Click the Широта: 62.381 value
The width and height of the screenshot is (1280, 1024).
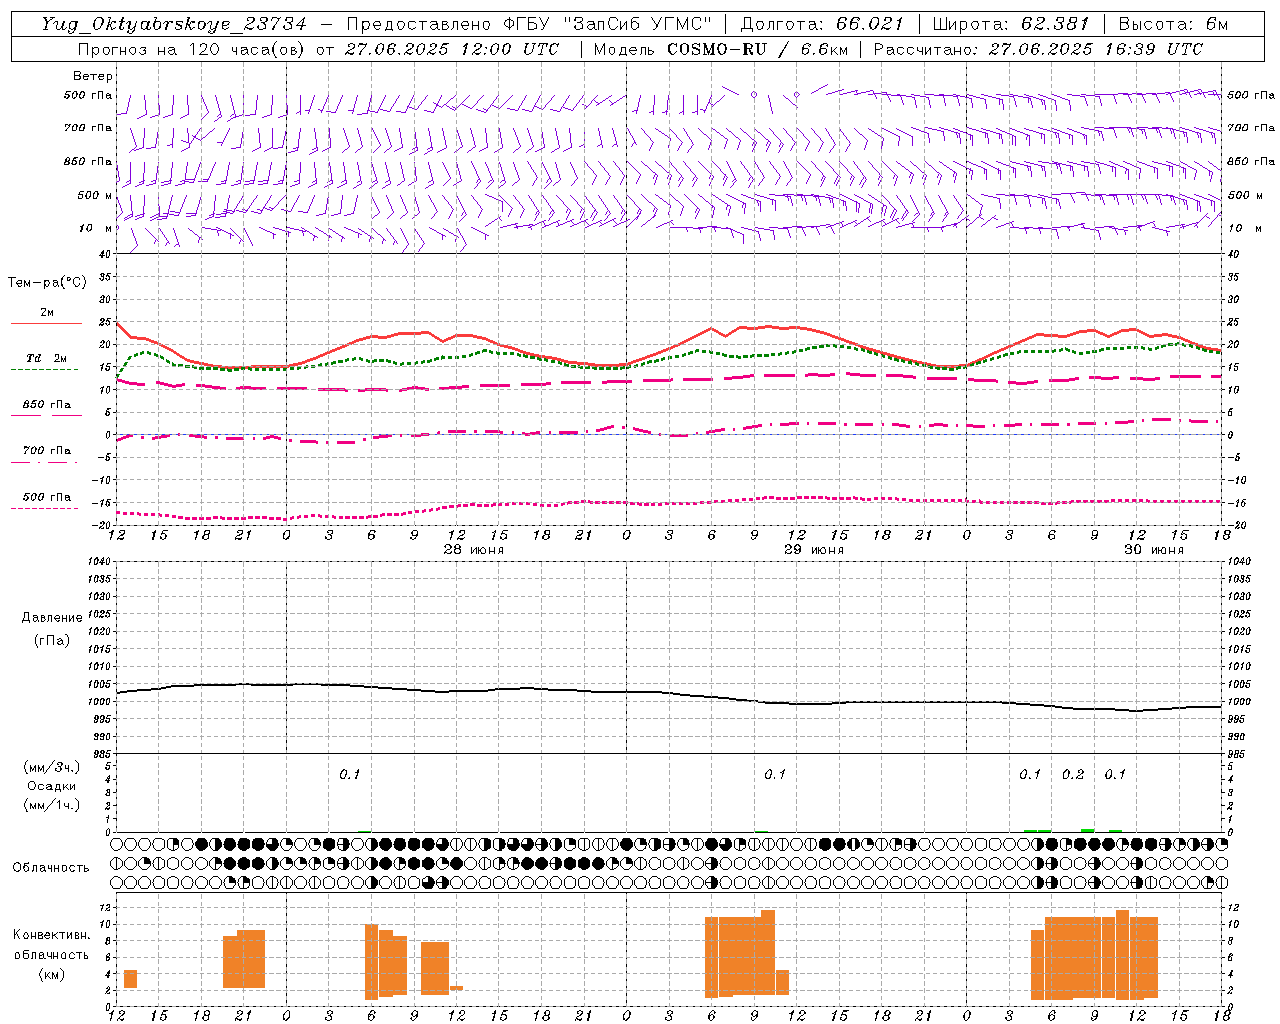[1010, 24]
